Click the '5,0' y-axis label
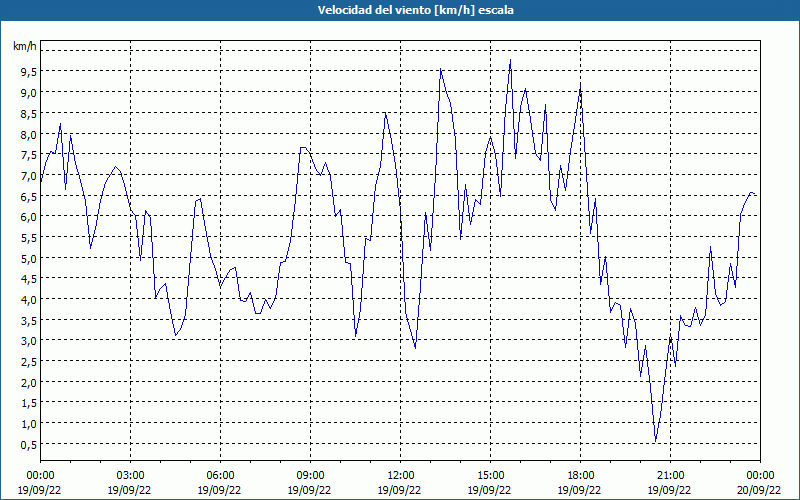This screenshot has width=800, height=500. (28, 259)
